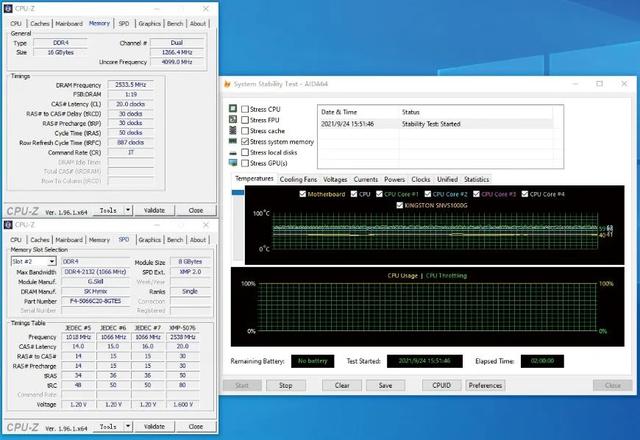
Task: Toggle the KINGSTON SNVS1000G checkbox
Action: point(400,205)
